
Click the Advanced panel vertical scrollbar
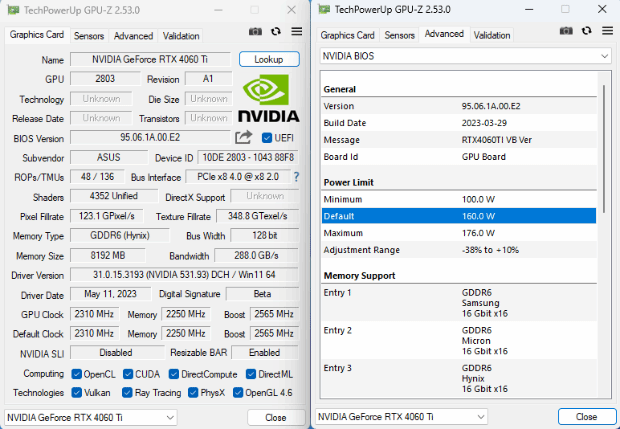pos(604,148)
